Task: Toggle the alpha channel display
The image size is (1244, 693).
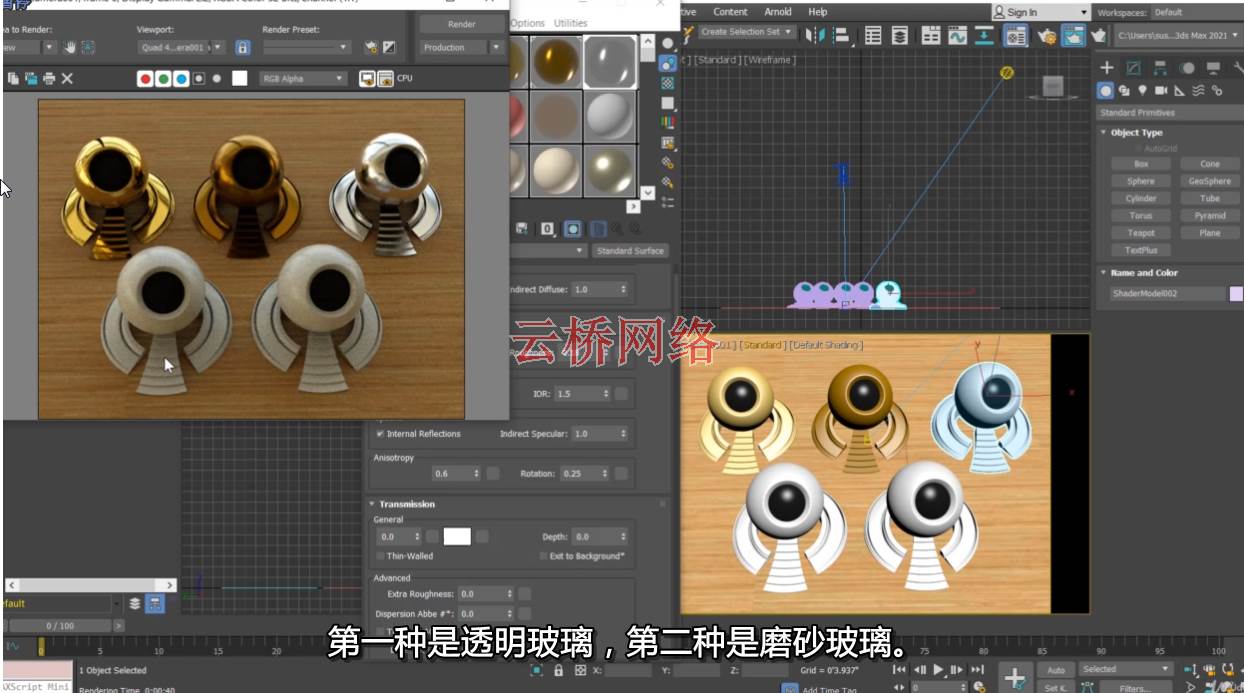Action: 199,78
